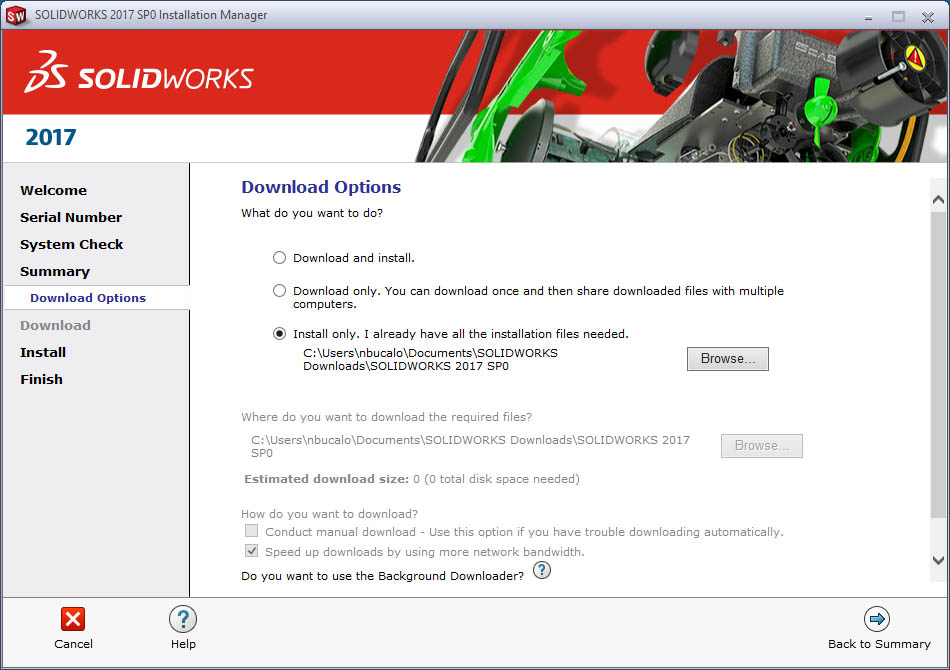This screenshot has height=670, width=950.
Task: Select Install only radio button
Action: [279, 334]
